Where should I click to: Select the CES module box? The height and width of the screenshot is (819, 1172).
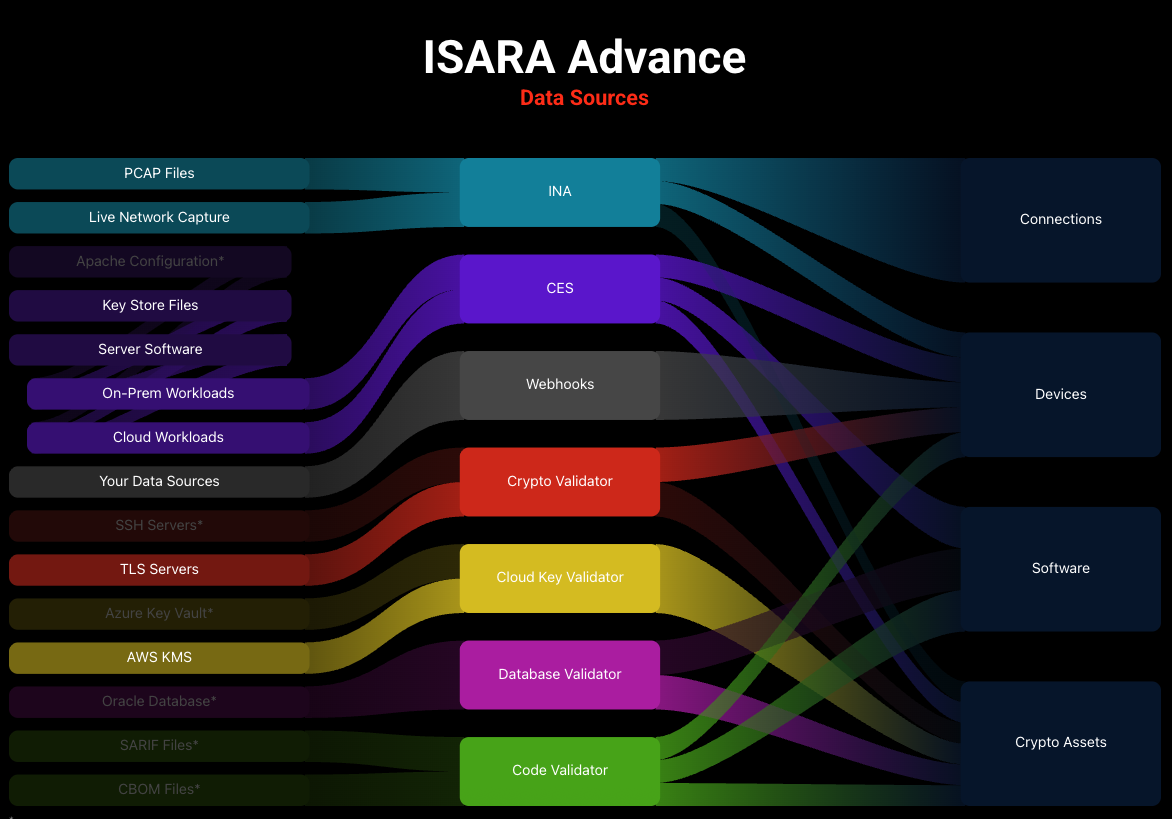click(x=560, y=289)
